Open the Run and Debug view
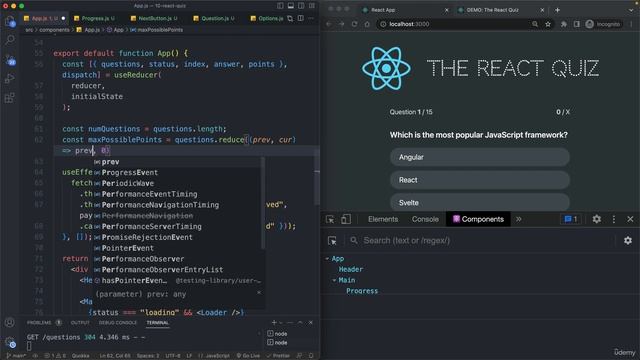 10,78
